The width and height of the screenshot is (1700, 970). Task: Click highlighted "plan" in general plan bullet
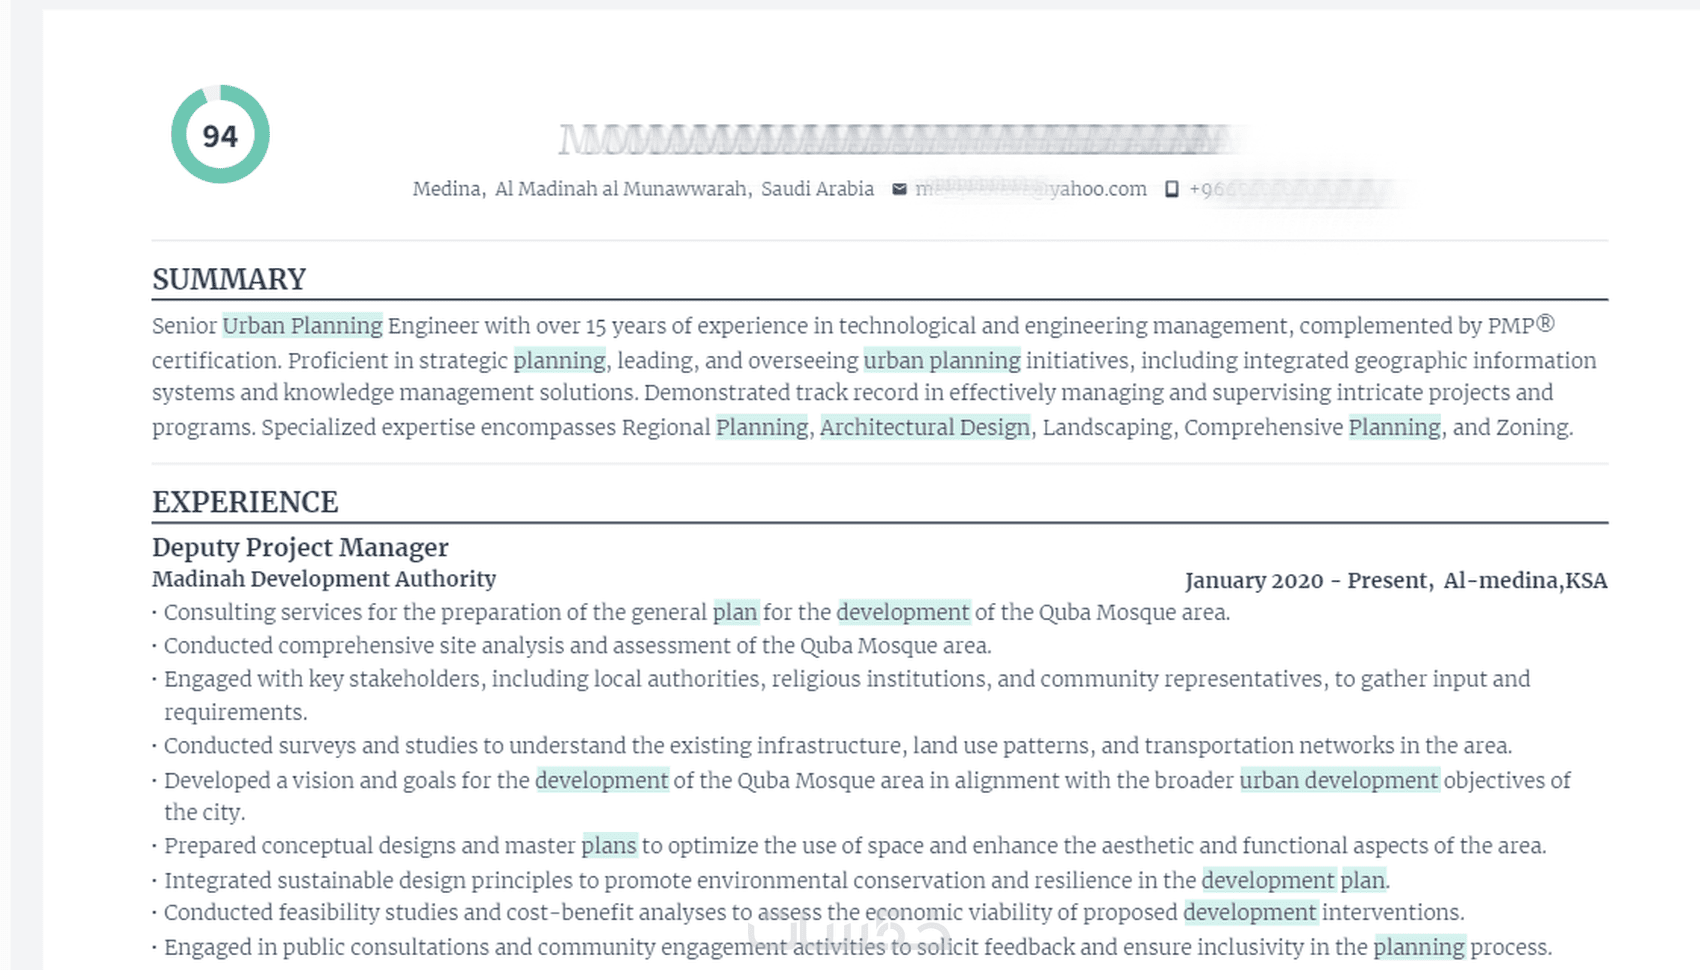(x=735, y=612)
